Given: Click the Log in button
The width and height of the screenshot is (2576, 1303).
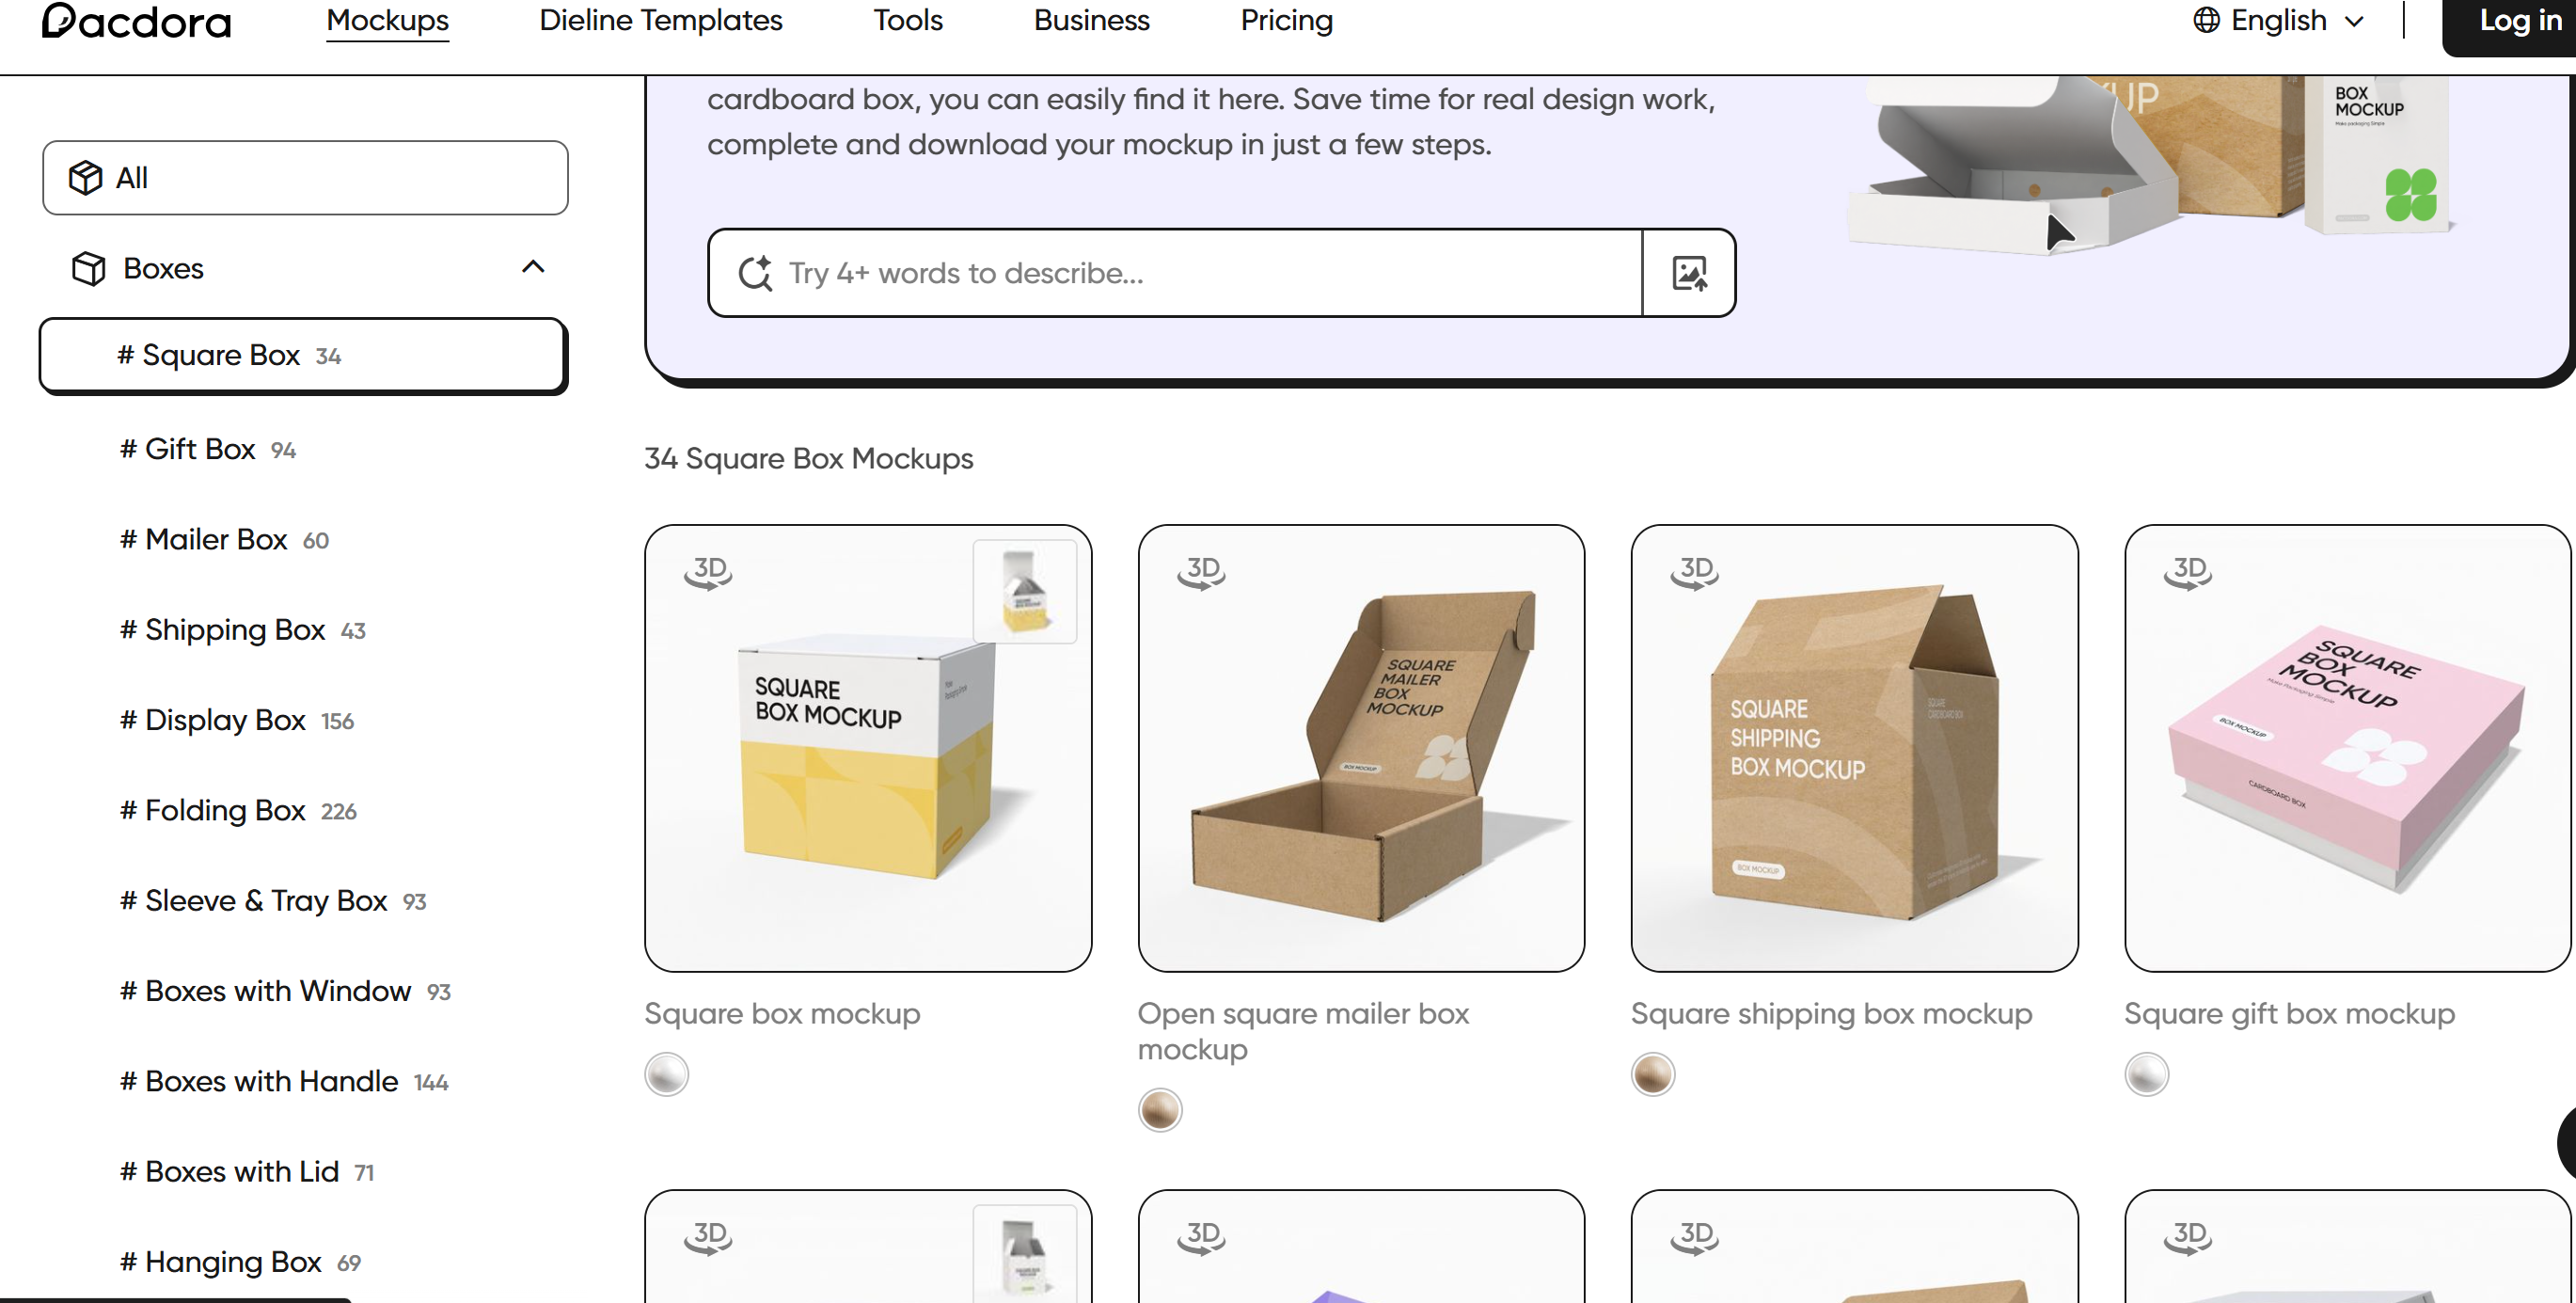Looking at the screenshot, I should [x=2516, y=22].
